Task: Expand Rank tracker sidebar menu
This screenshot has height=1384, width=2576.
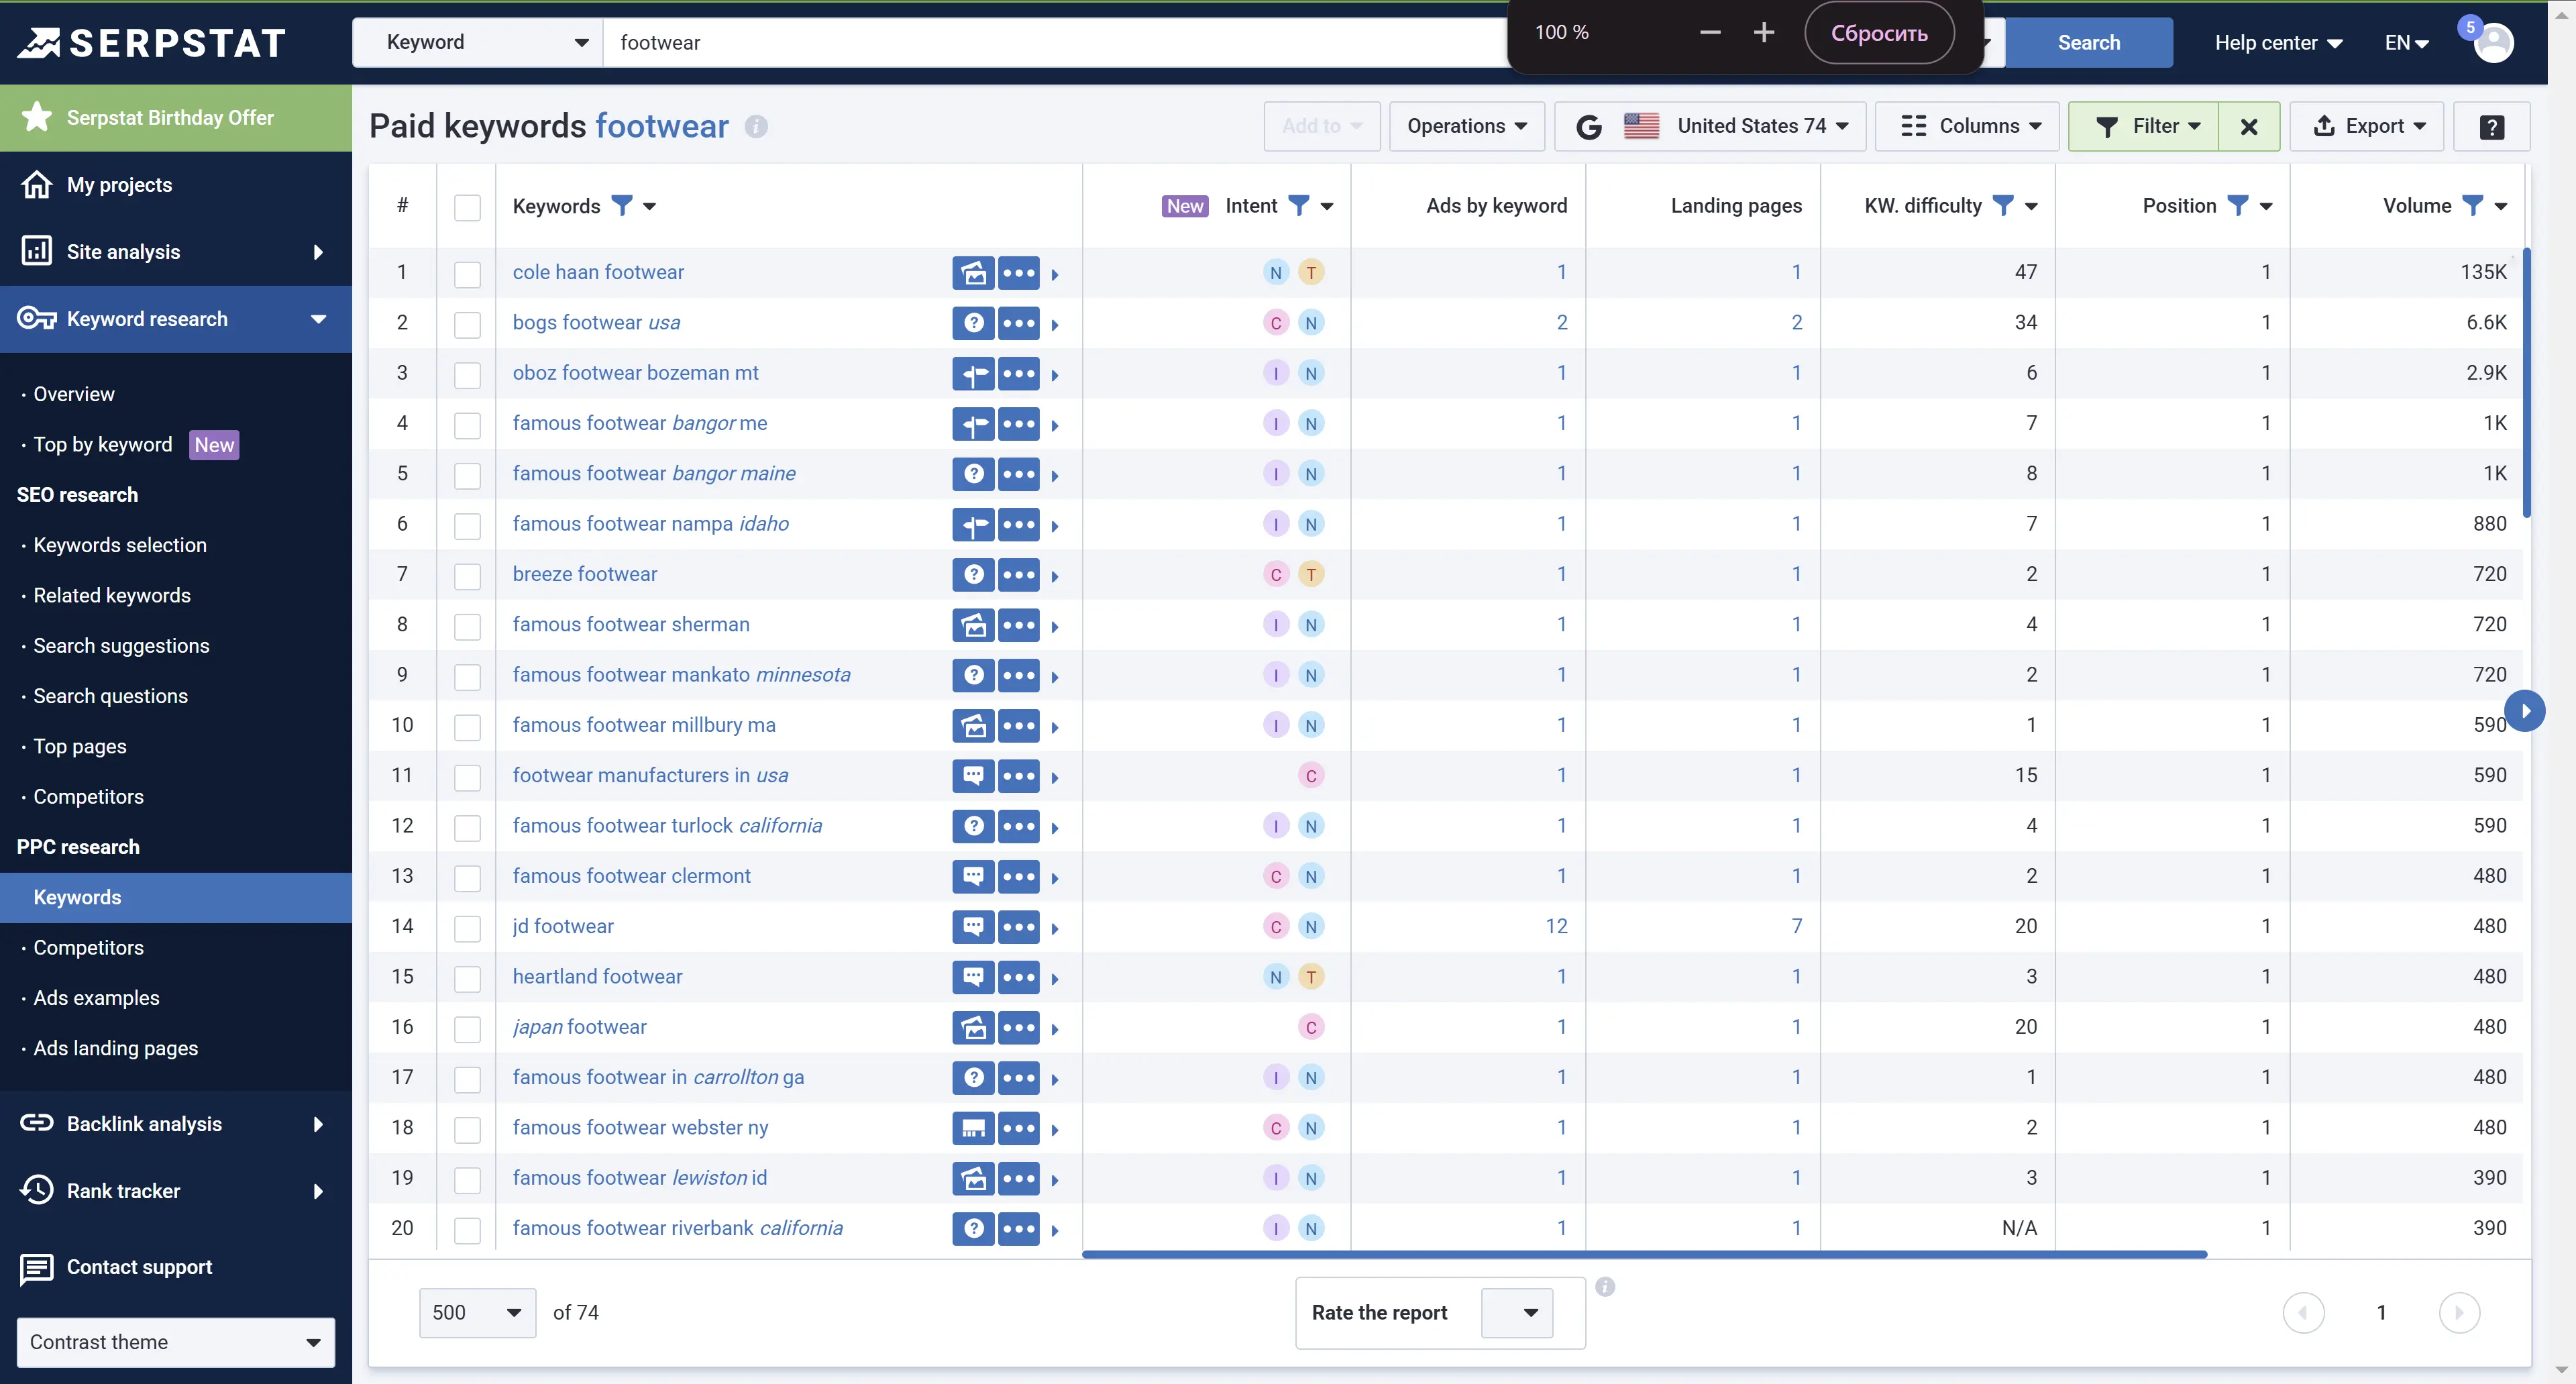Action: 176,1191
